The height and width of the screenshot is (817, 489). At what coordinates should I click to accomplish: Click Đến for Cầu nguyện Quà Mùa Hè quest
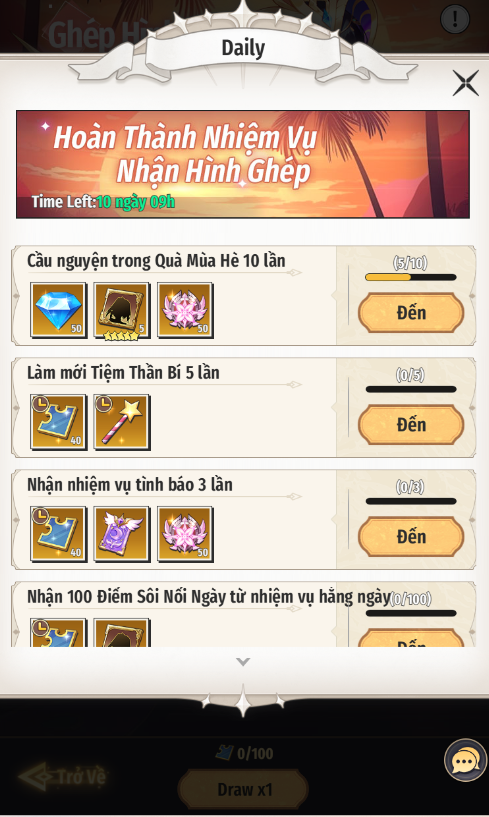pos(411,313)
